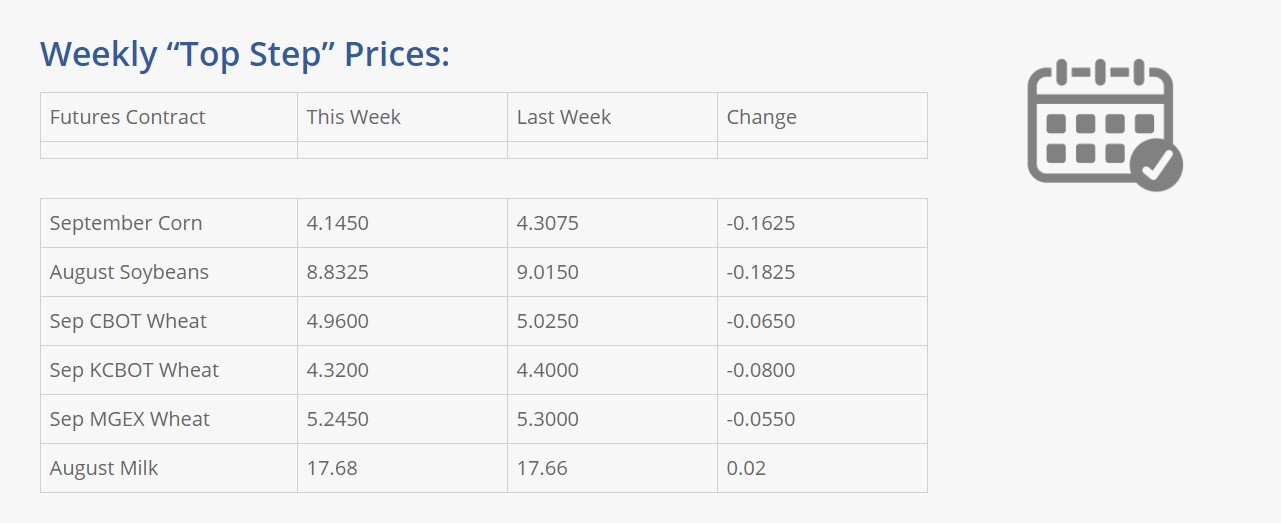
Task: Select the September Corn row label
Action: click(x=126, y=223)
